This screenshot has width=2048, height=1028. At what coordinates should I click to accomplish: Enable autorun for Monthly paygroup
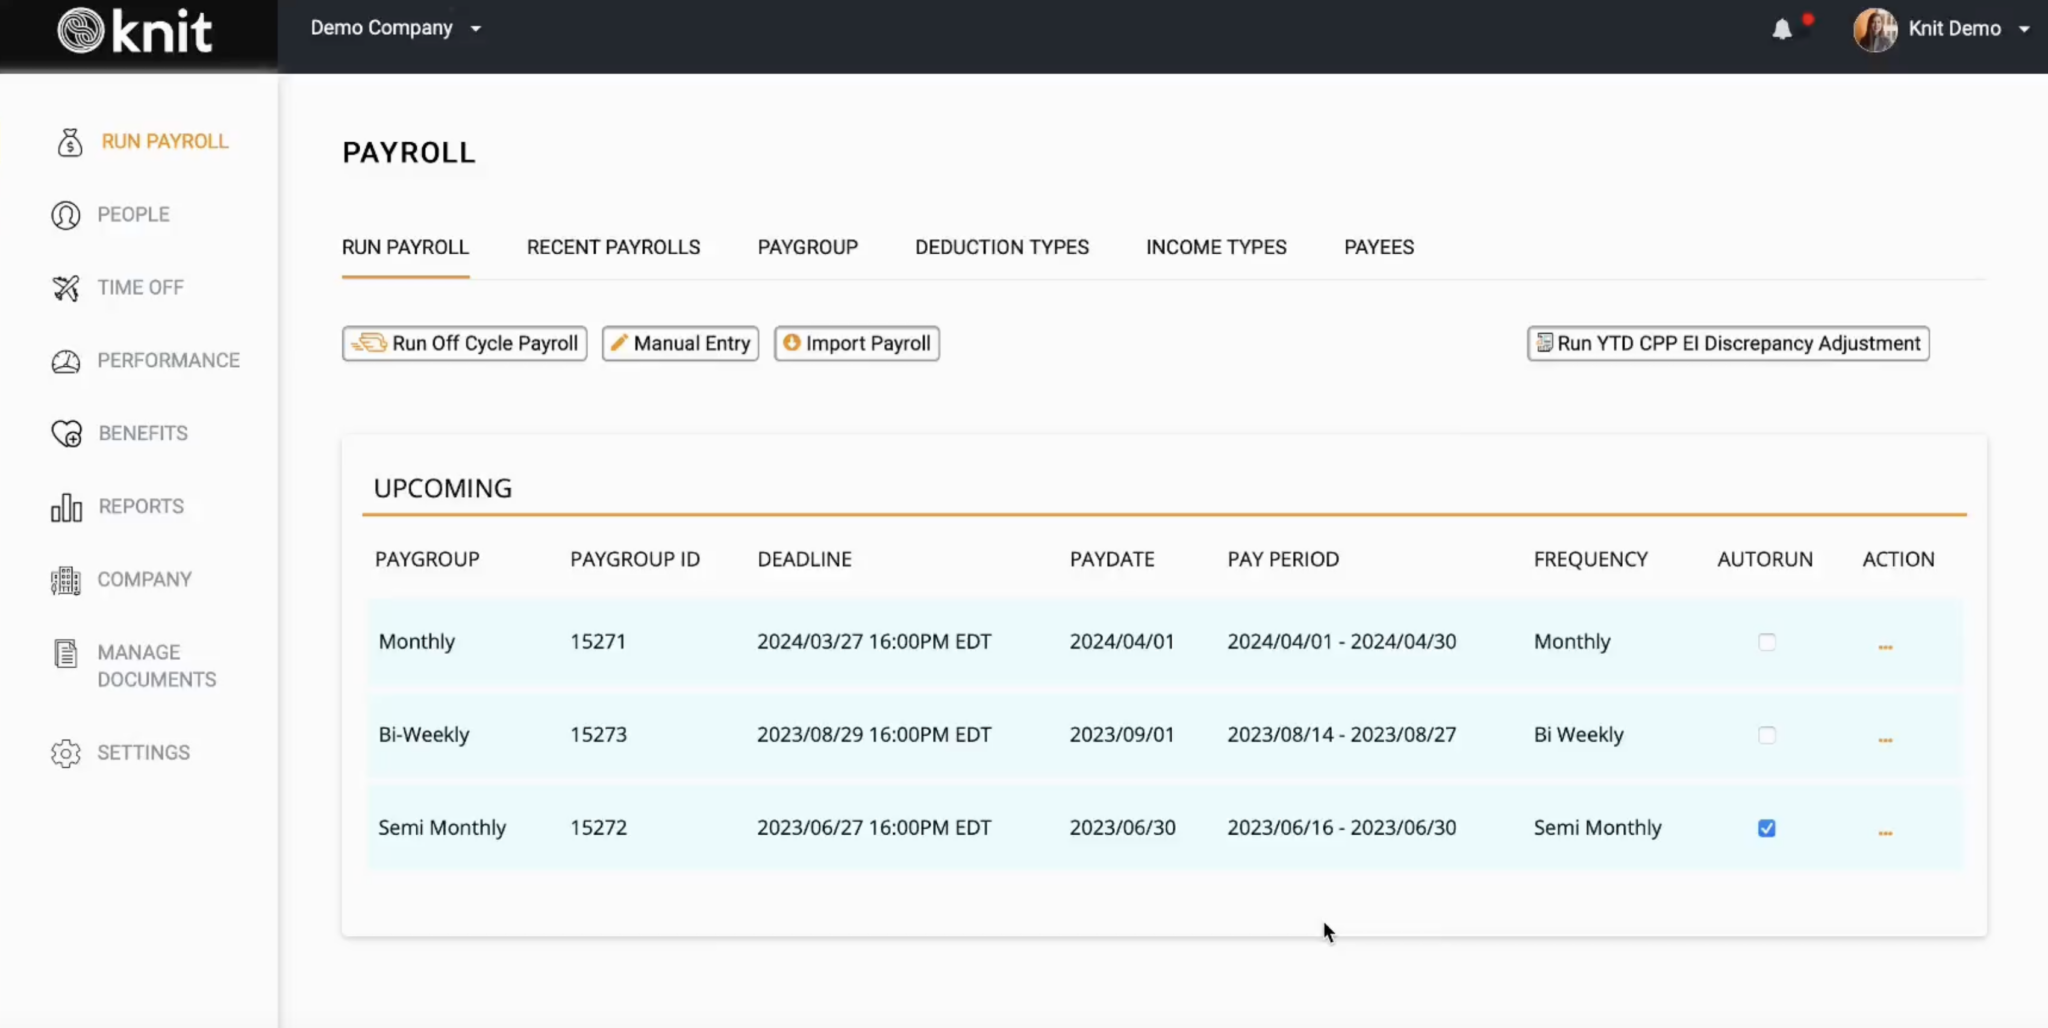pos(1768,643)
